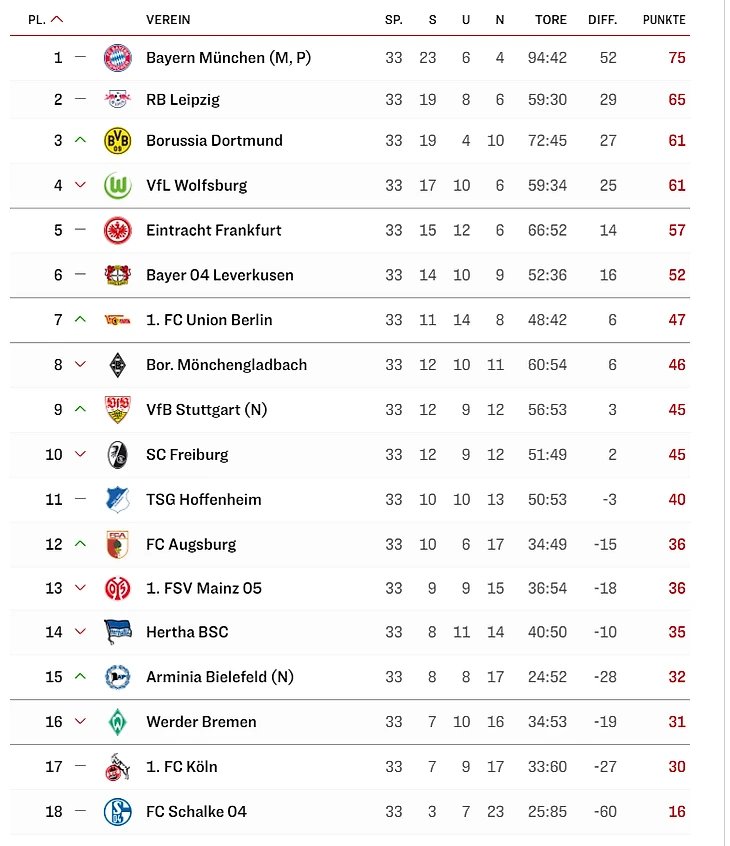
Task: Click the VfB Stuttgart crest
Action: 117,409
